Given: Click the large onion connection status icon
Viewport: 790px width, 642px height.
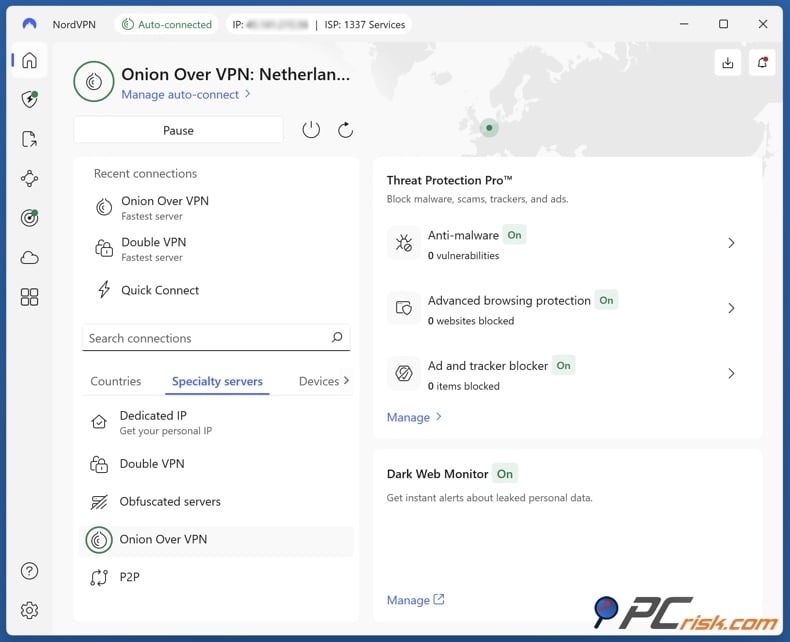Looking at the screenshot, I should (94, 82).
